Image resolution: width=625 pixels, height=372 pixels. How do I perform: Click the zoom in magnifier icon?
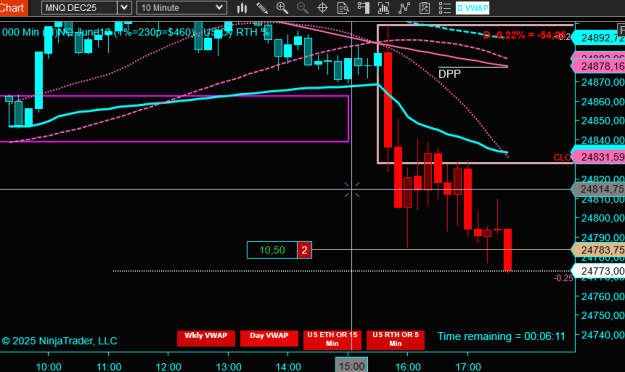[282, 8]
